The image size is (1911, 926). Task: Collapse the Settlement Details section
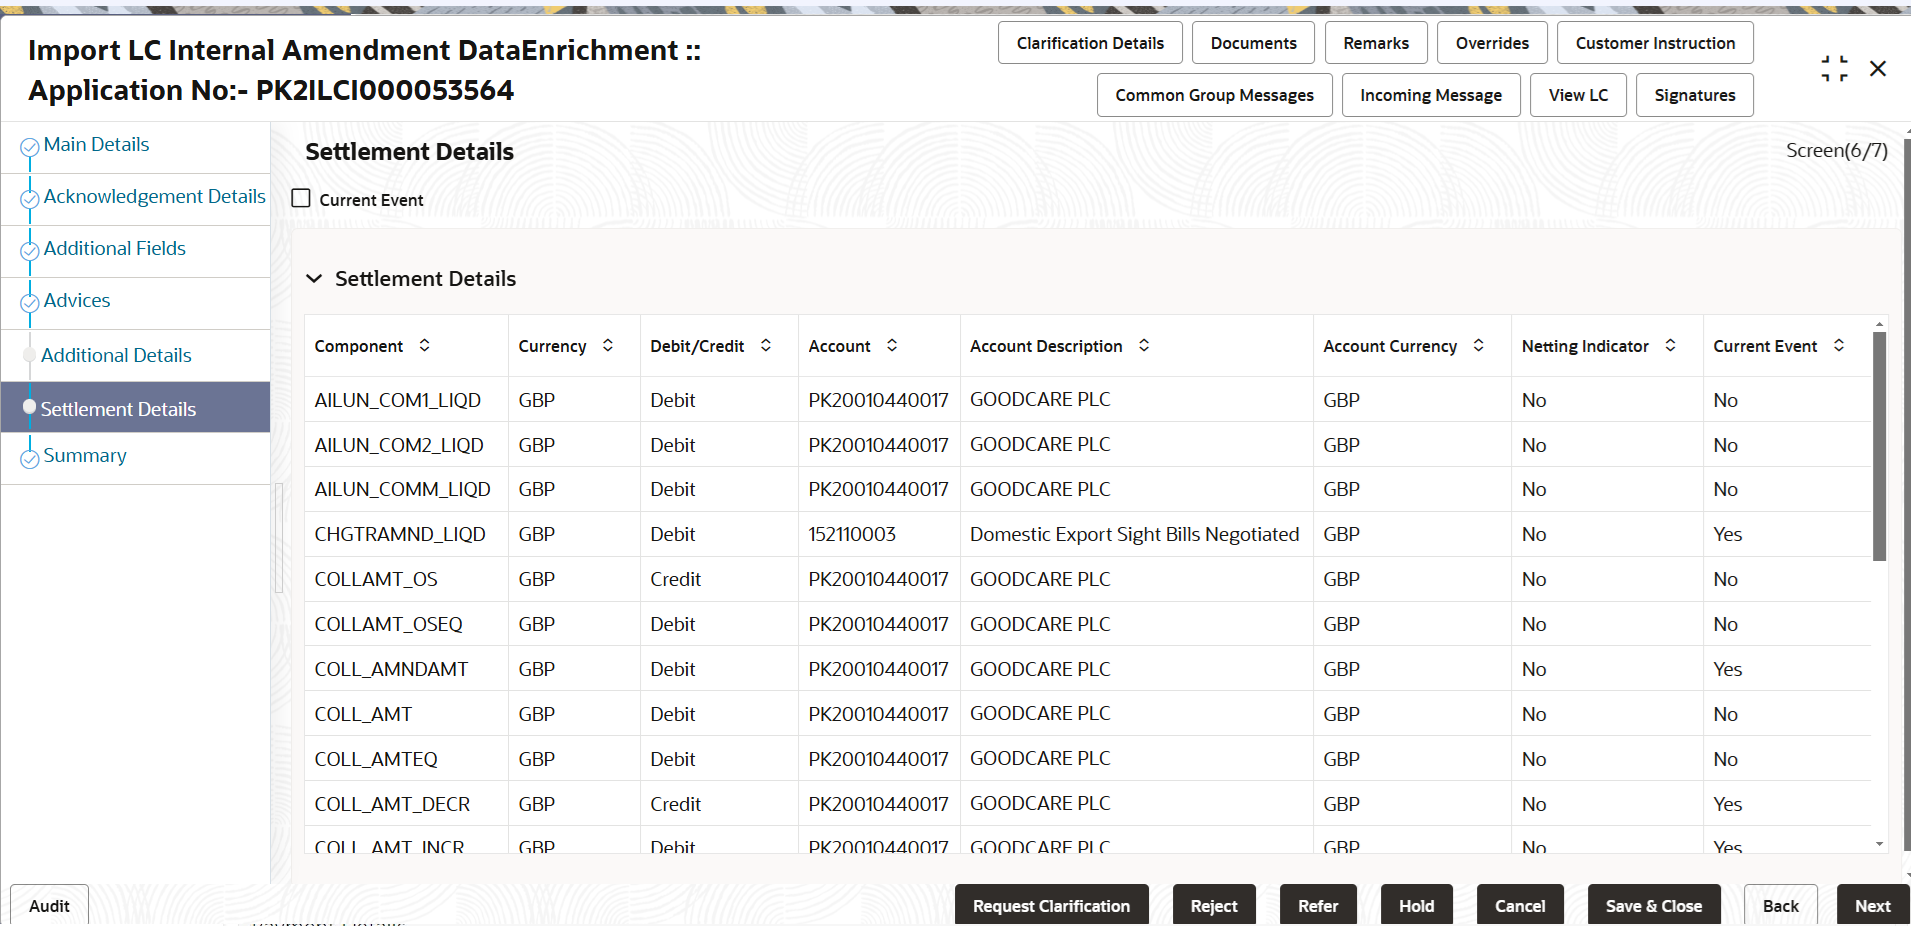(314, 278)
